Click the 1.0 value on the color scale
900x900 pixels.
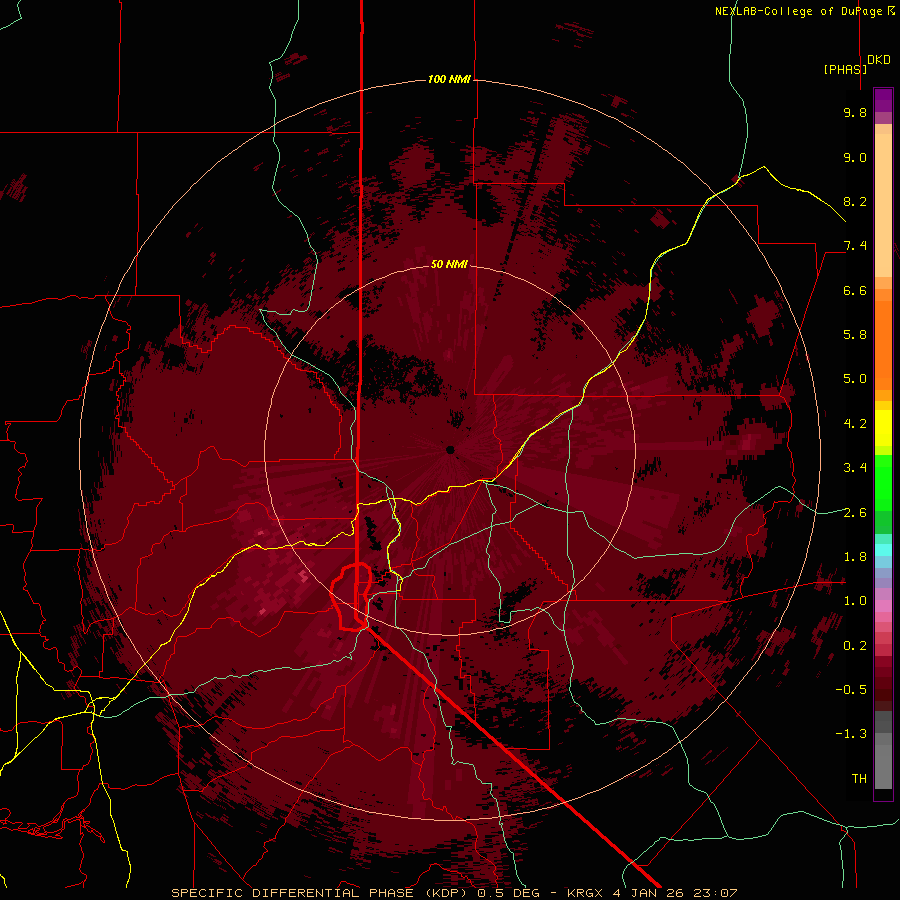click(855, 601)
